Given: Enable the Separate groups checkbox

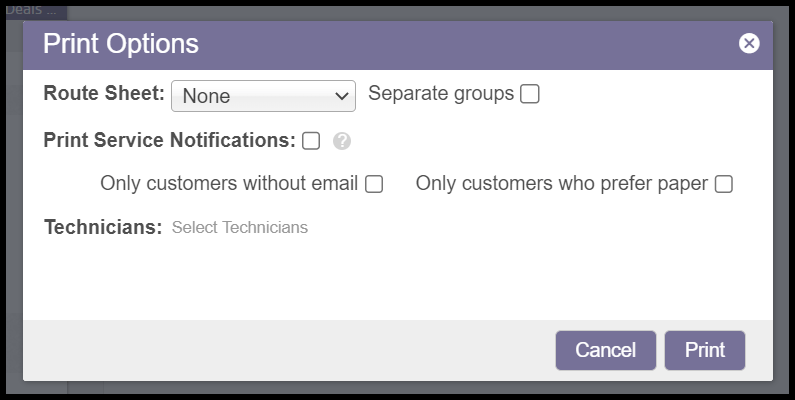Looking at the screenshot, I should (x=530, y=94).
